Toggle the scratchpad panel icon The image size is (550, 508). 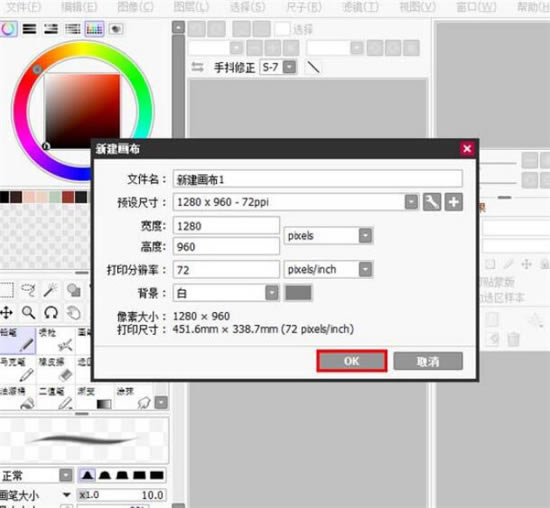coord(116,29)
